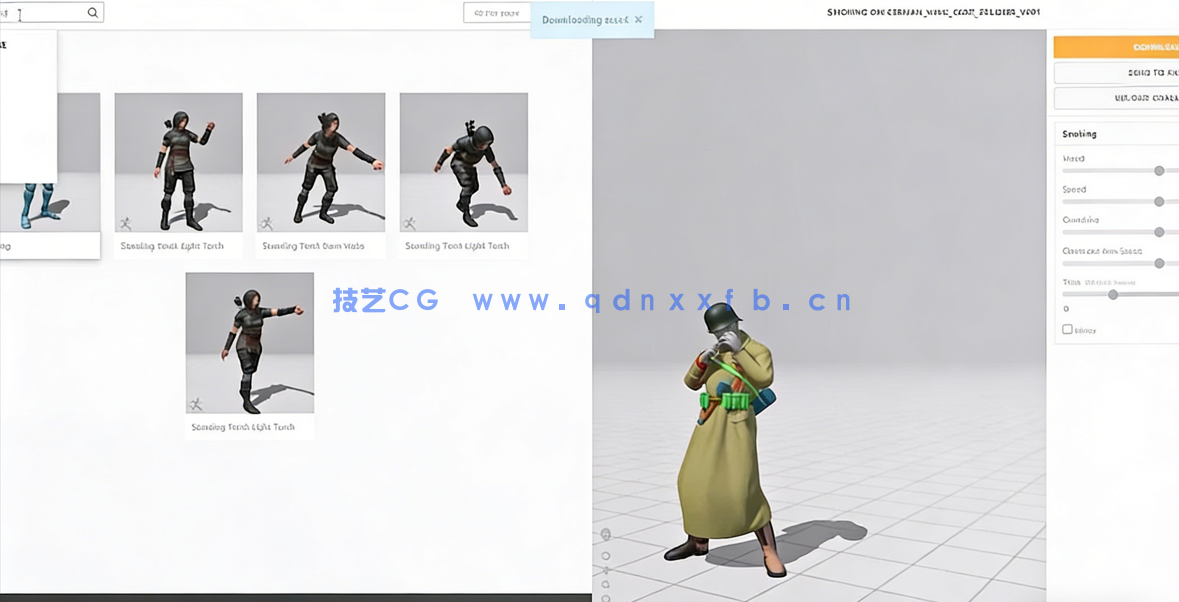Viewport: 1179px width, 602px height.
Task: Click inside the animation search field
Action: (x=45, y=12)
